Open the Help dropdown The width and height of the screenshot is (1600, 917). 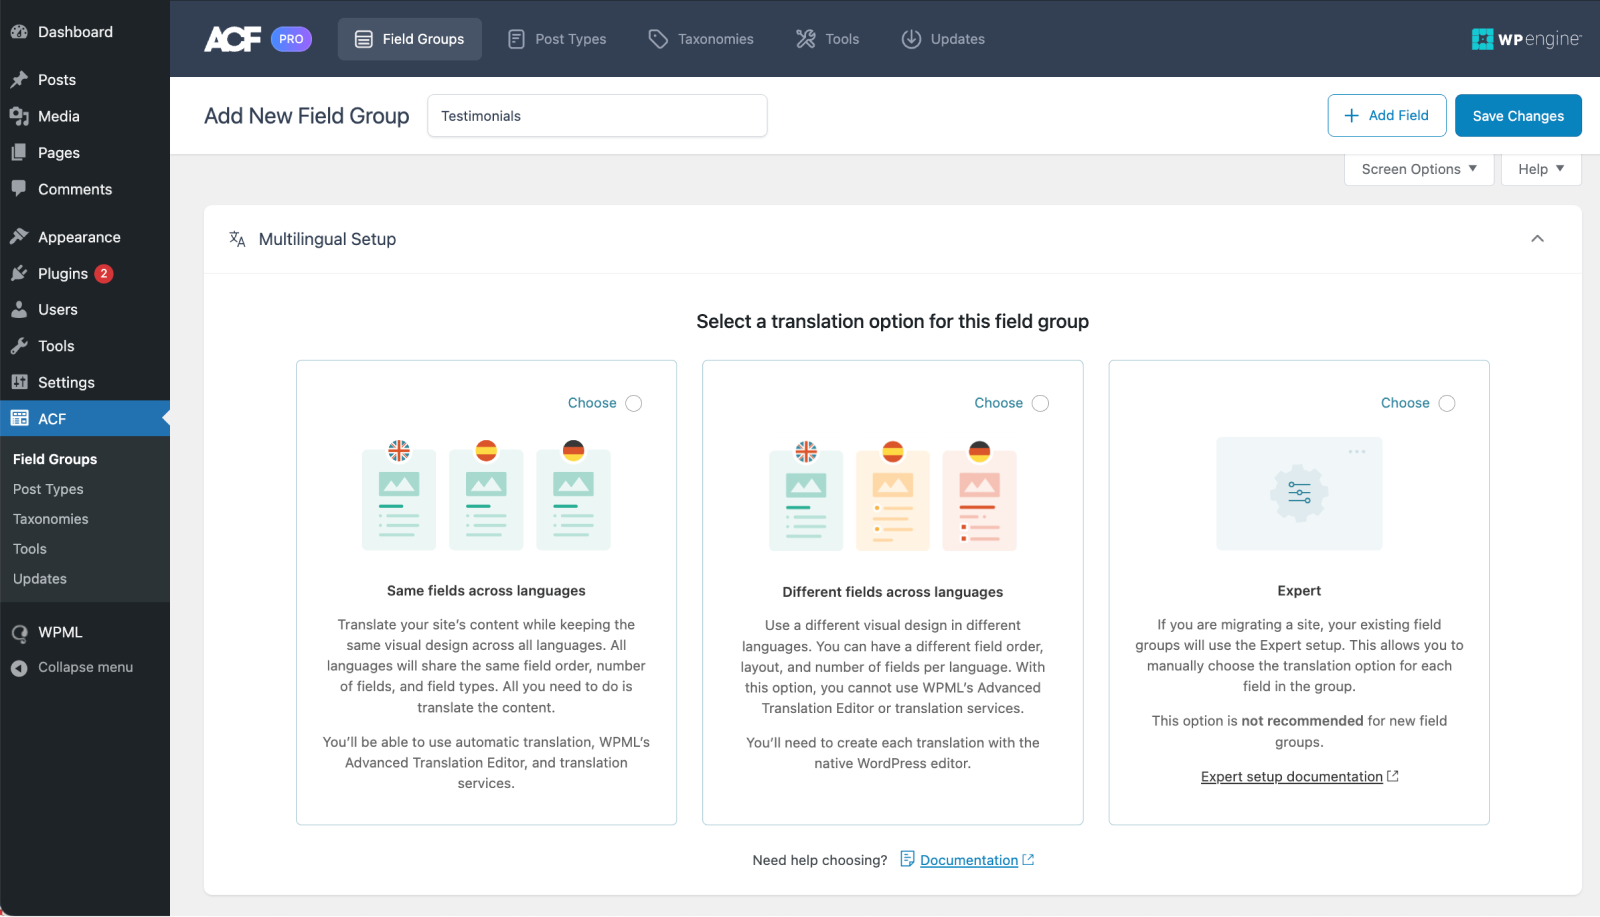1541,169
